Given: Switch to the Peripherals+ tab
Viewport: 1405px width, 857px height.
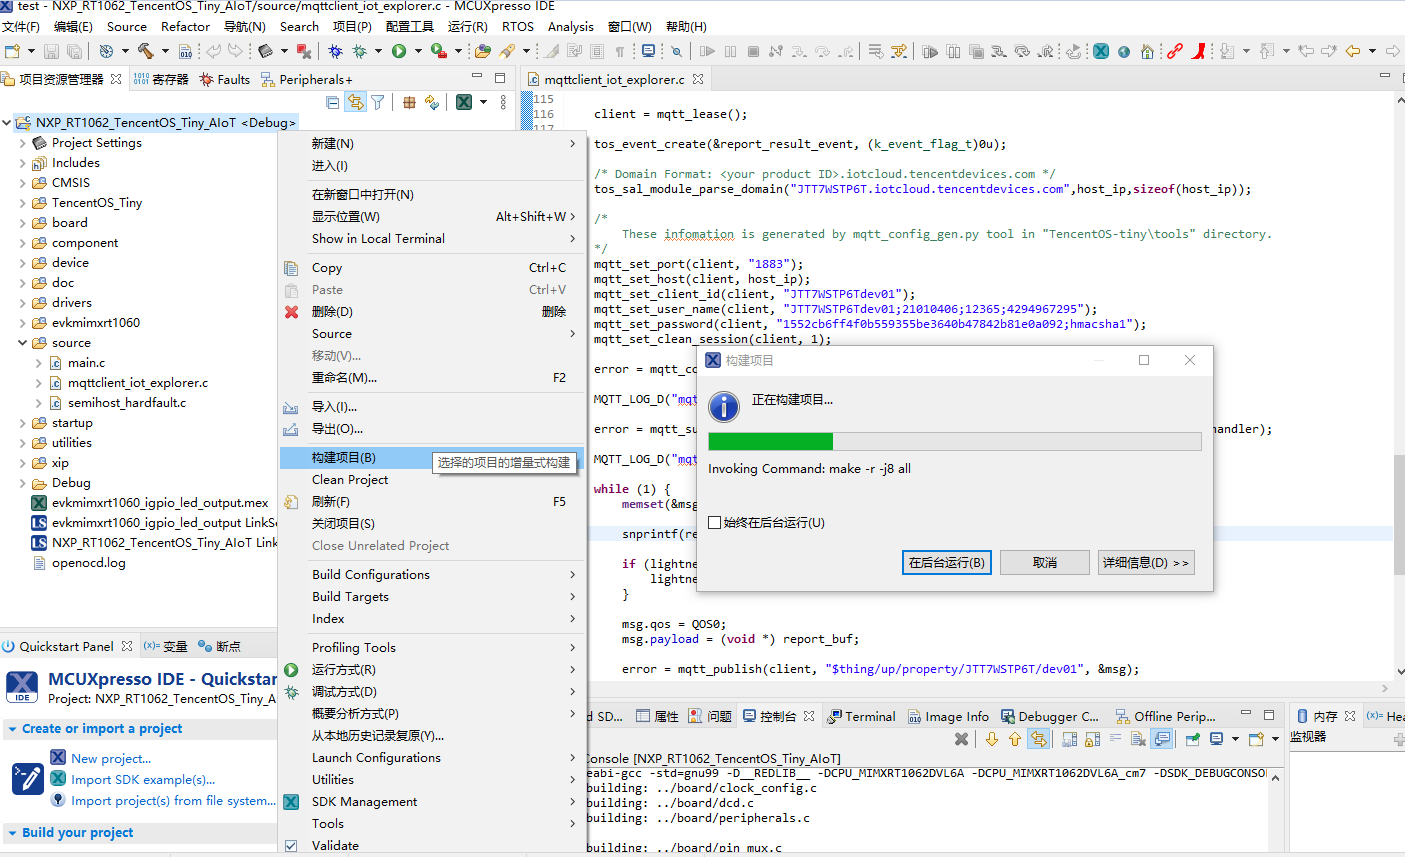Looking at the screenshot, I should [307, 79].
